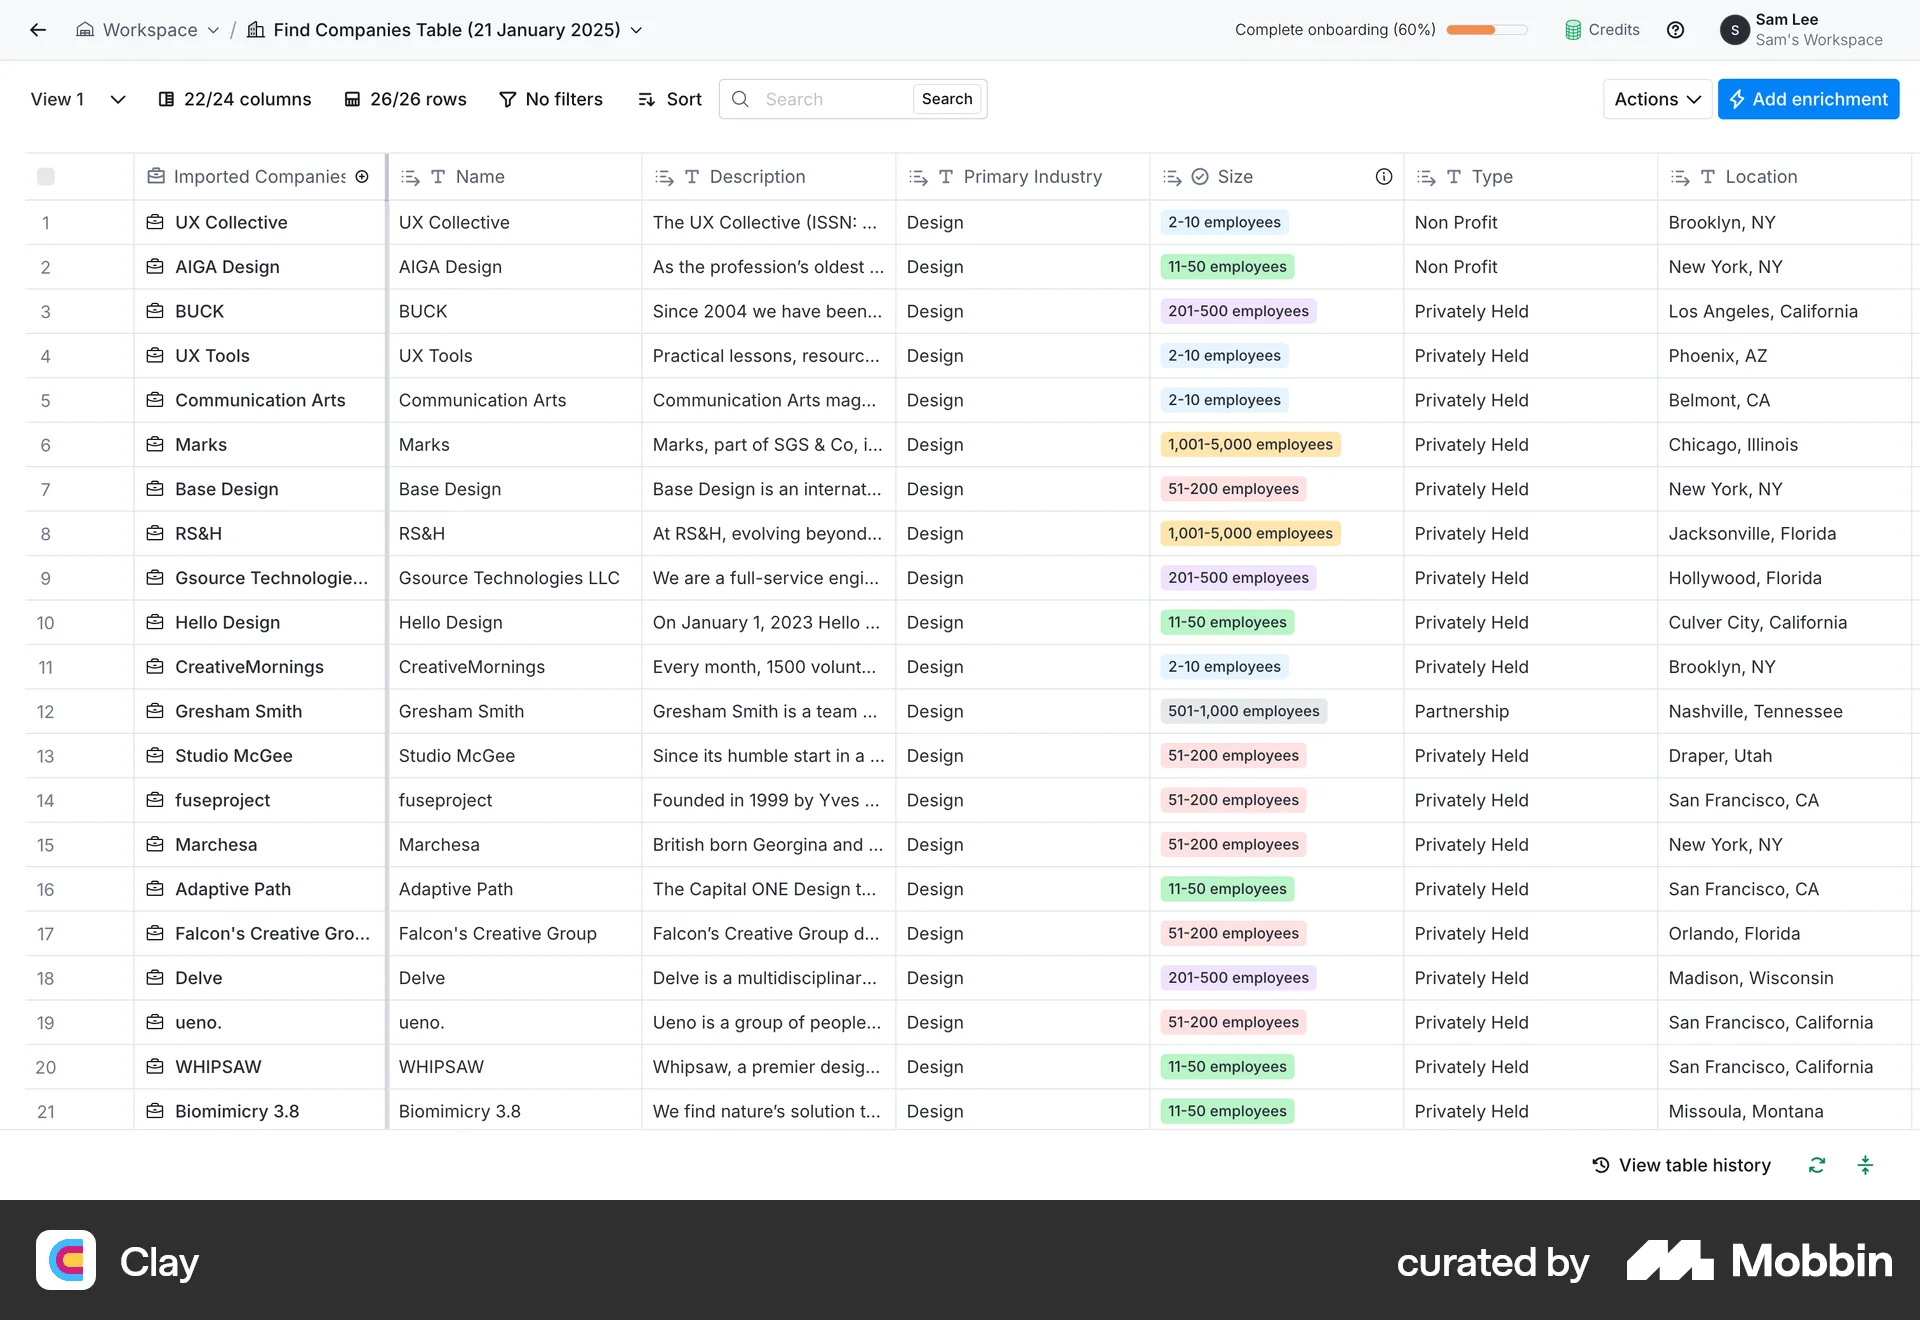Click the Credits icon in the top bar
The width and height of the screenshot is (1920, 1320).
pyautogui.click(x=1574, y=29)
